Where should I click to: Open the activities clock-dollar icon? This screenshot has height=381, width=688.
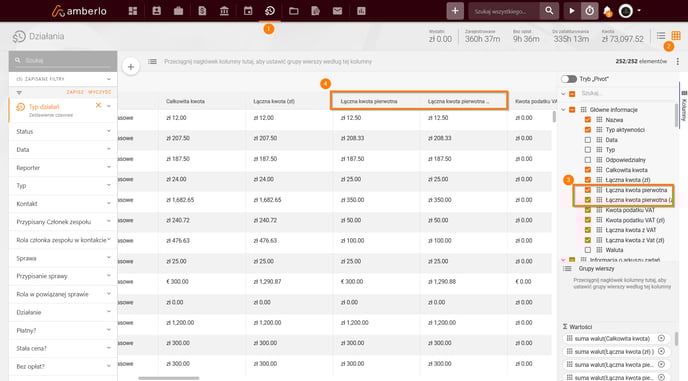tap(270, 11)
